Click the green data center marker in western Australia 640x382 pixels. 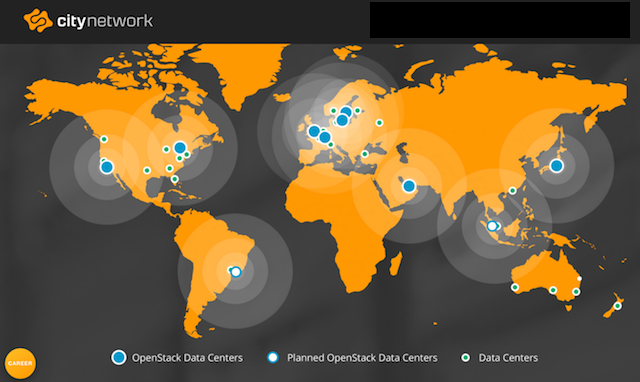[515, 287]
